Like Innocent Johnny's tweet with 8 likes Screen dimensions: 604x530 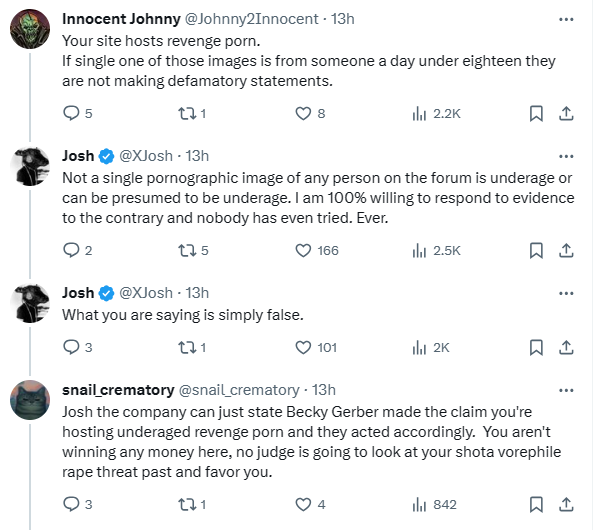(x=304, y=114)
